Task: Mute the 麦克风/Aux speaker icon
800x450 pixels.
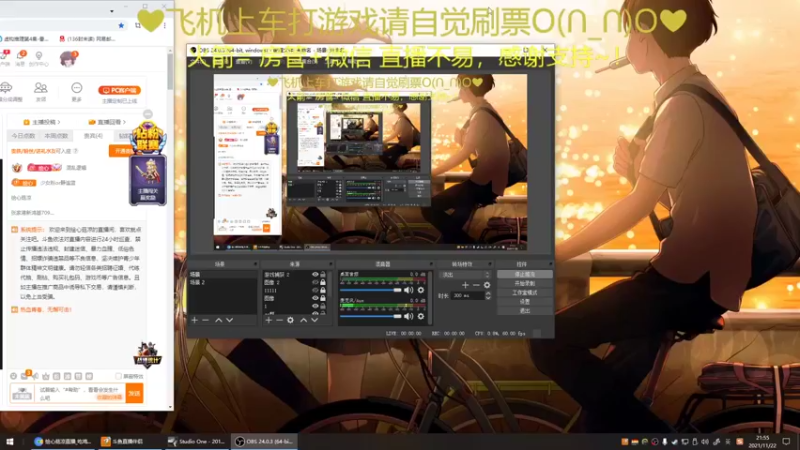Action: (x=409, y=316)
